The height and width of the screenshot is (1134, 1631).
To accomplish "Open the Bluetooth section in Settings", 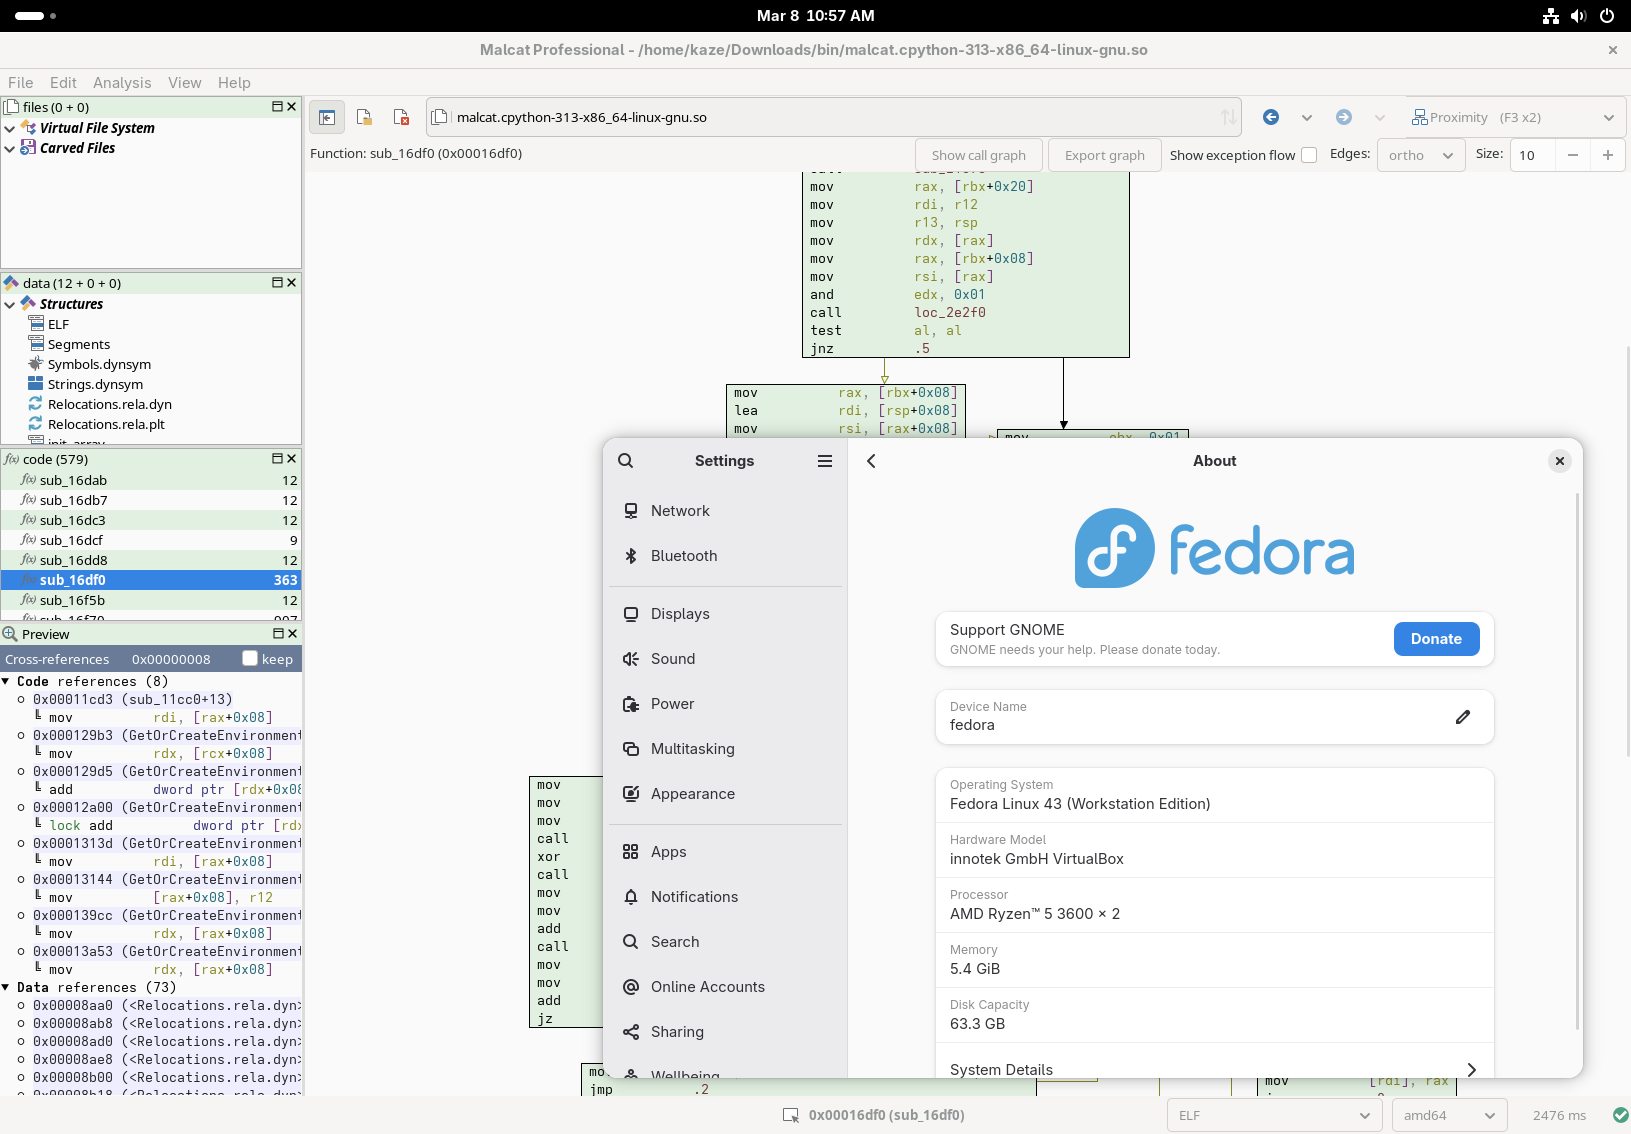I will click(x=683, y=556).
